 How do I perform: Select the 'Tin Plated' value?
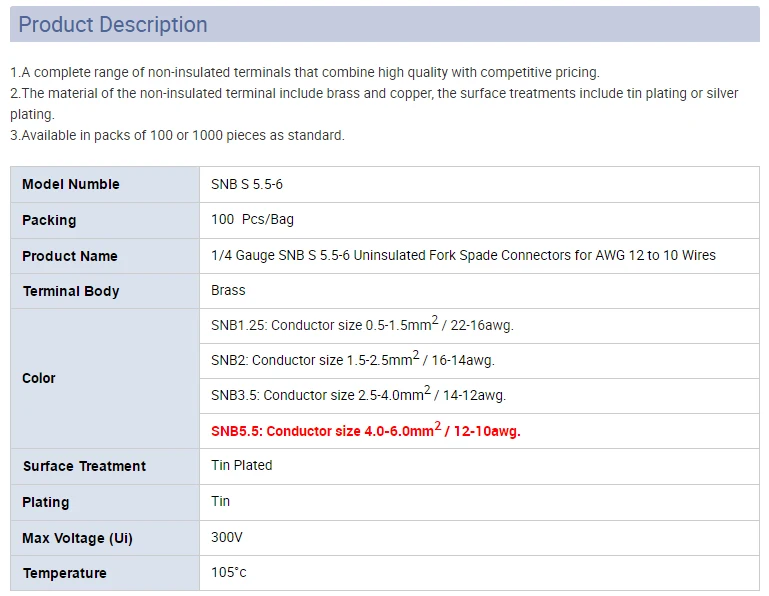coord(241,465)
